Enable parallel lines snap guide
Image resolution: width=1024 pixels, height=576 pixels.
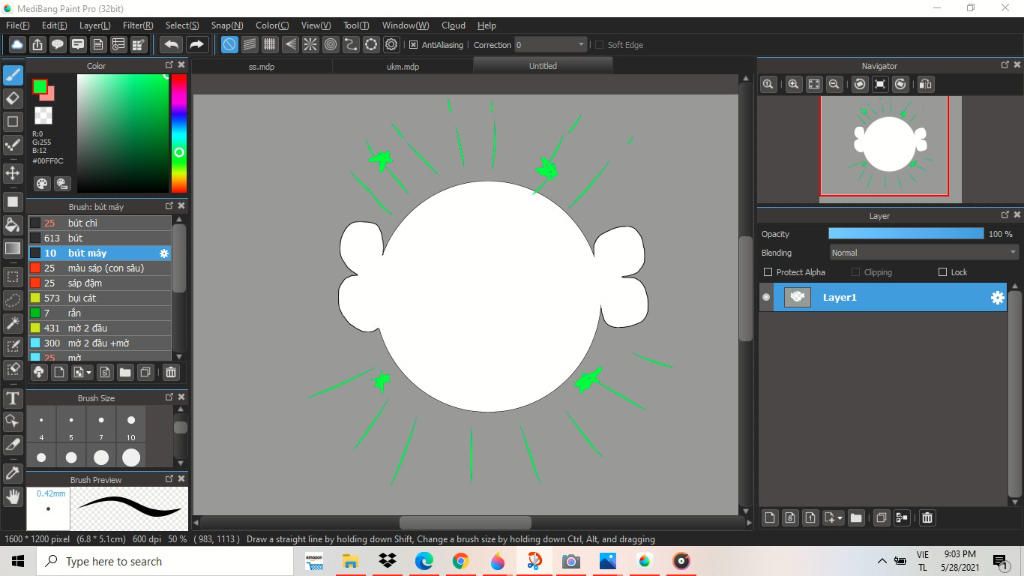249,44
